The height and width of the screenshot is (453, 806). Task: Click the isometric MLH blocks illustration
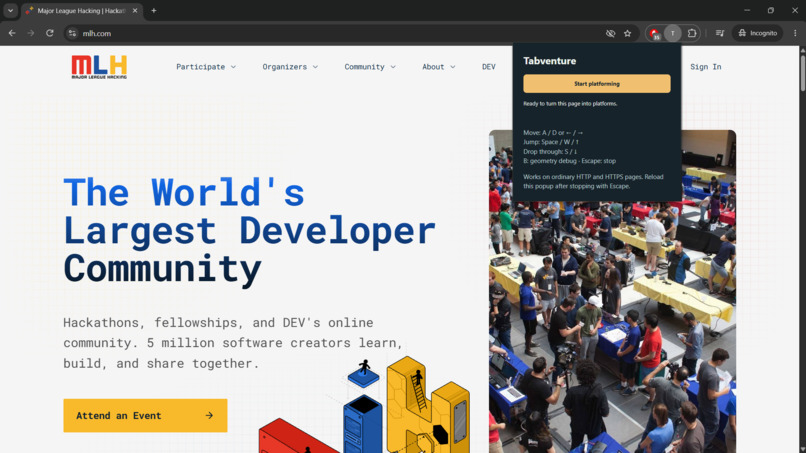364,405
